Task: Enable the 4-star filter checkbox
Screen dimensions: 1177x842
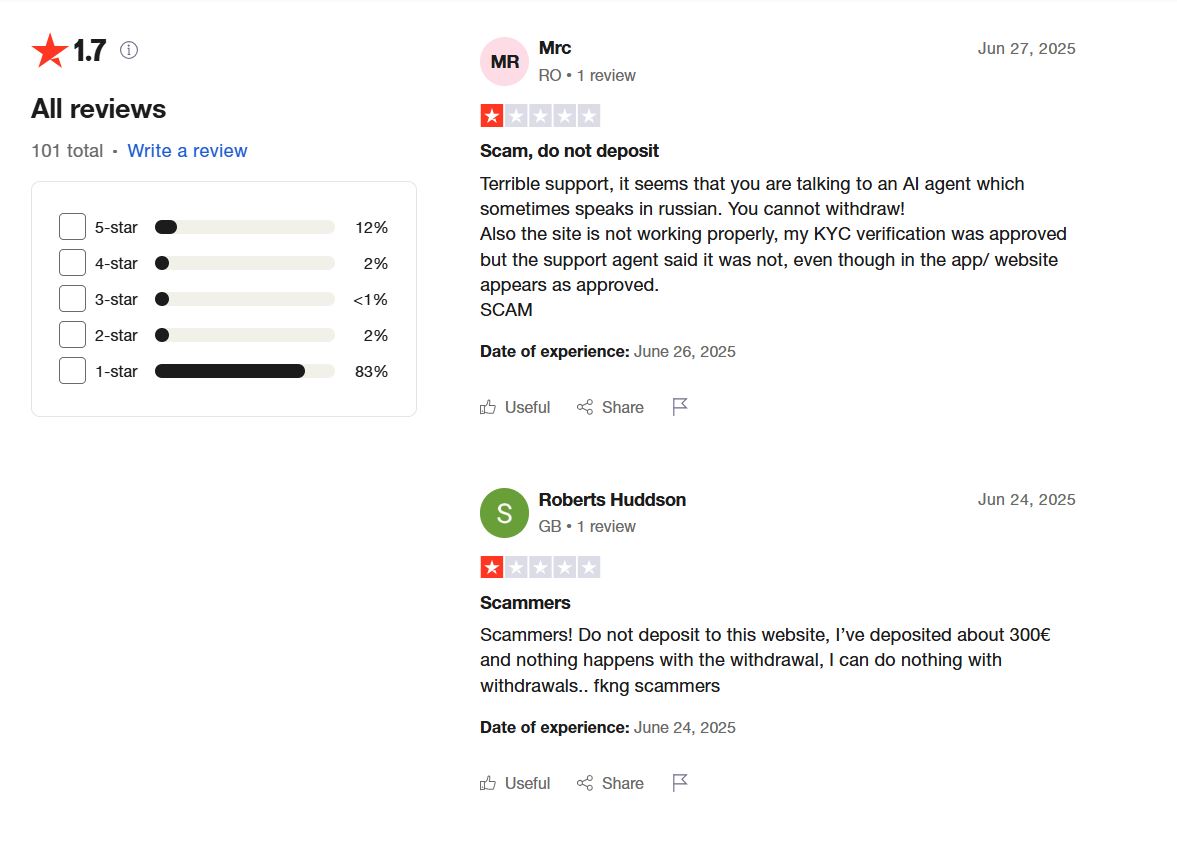Action: pos(72,263)
